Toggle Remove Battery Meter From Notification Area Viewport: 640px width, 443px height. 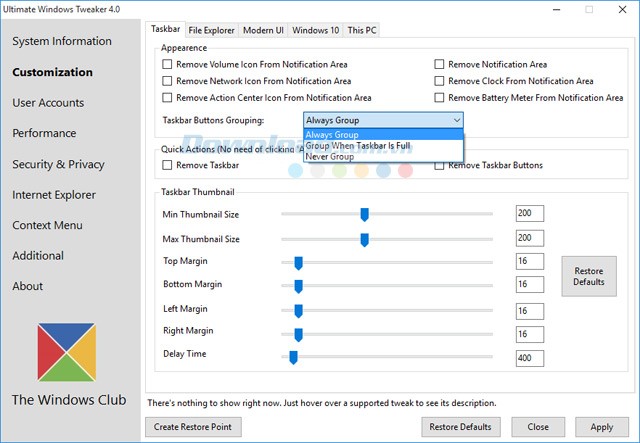coord(440,98)
